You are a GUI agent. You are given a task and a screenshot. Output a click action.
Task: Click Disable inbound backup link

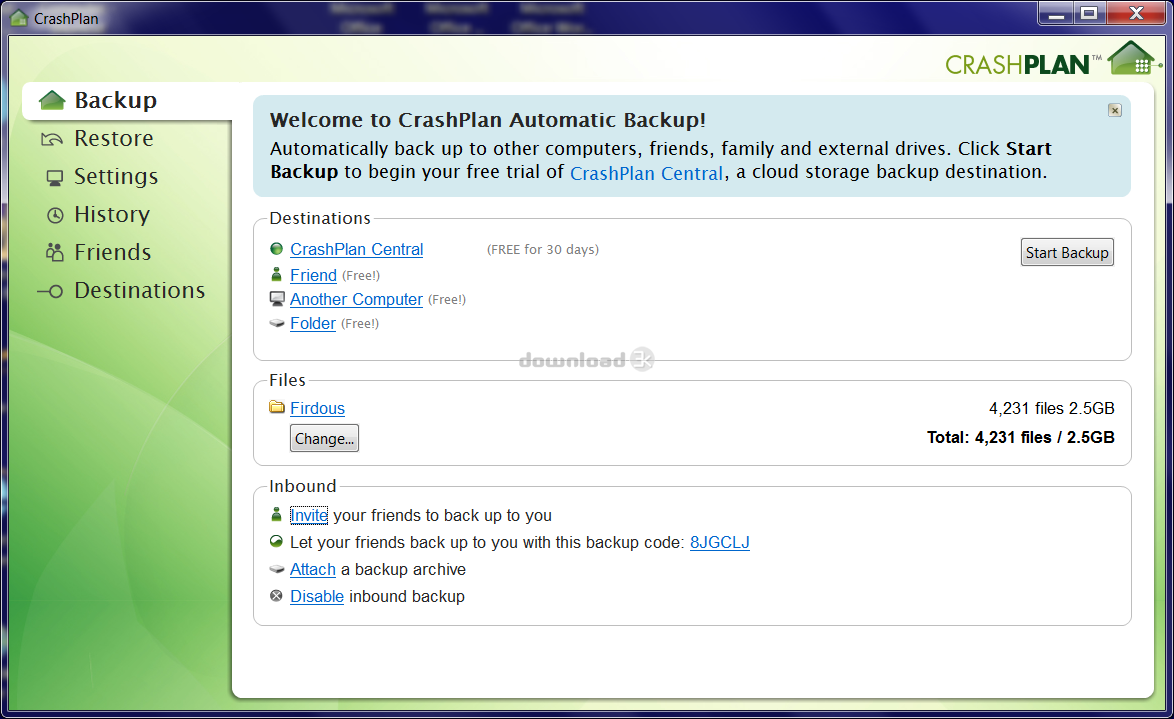tap(317, 596)
